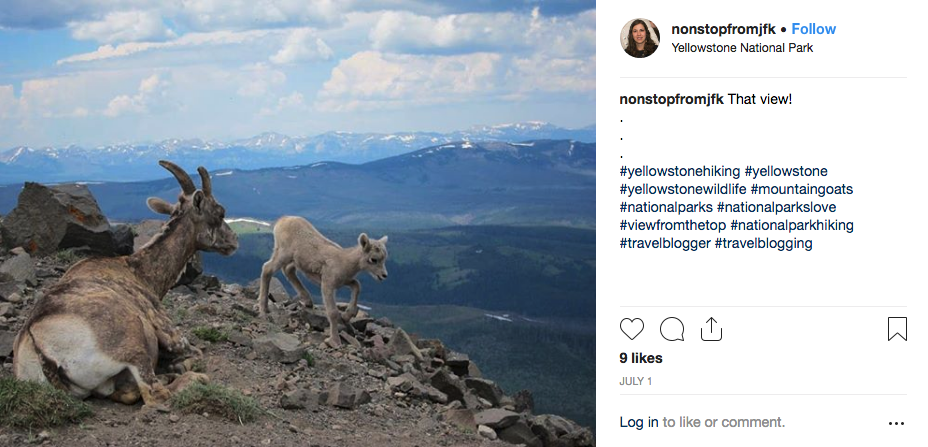Open the #viewfromthetop hashtag
The width and height of the screenshot is (928, 447).
673,225
